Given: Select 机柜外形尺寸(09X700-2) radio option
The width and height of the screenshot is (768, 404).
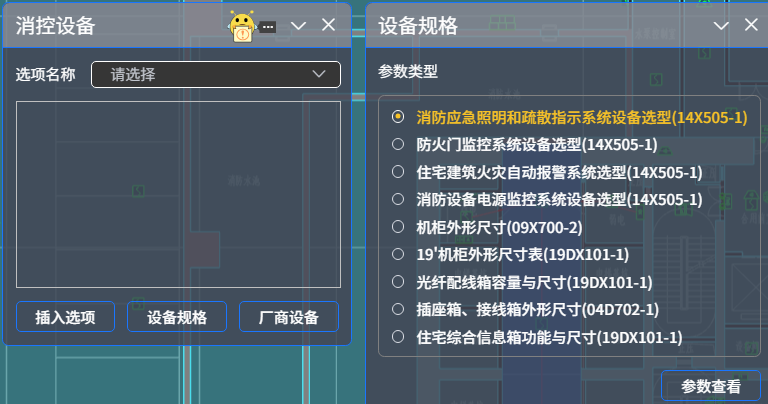Looking at the screenshot, I should pos(398,226).
